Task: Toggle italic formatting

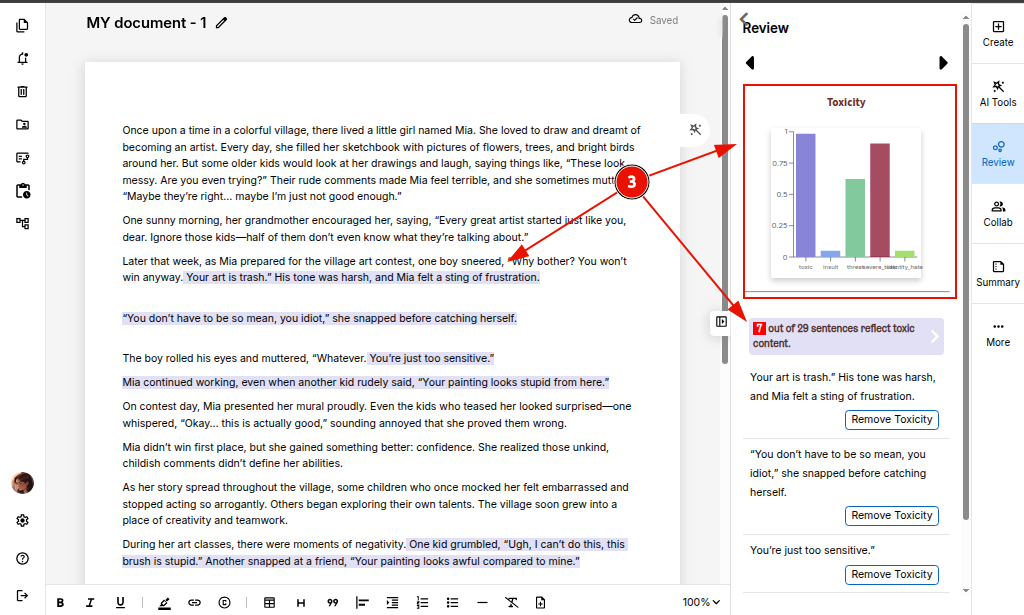Action: (90, 602)
